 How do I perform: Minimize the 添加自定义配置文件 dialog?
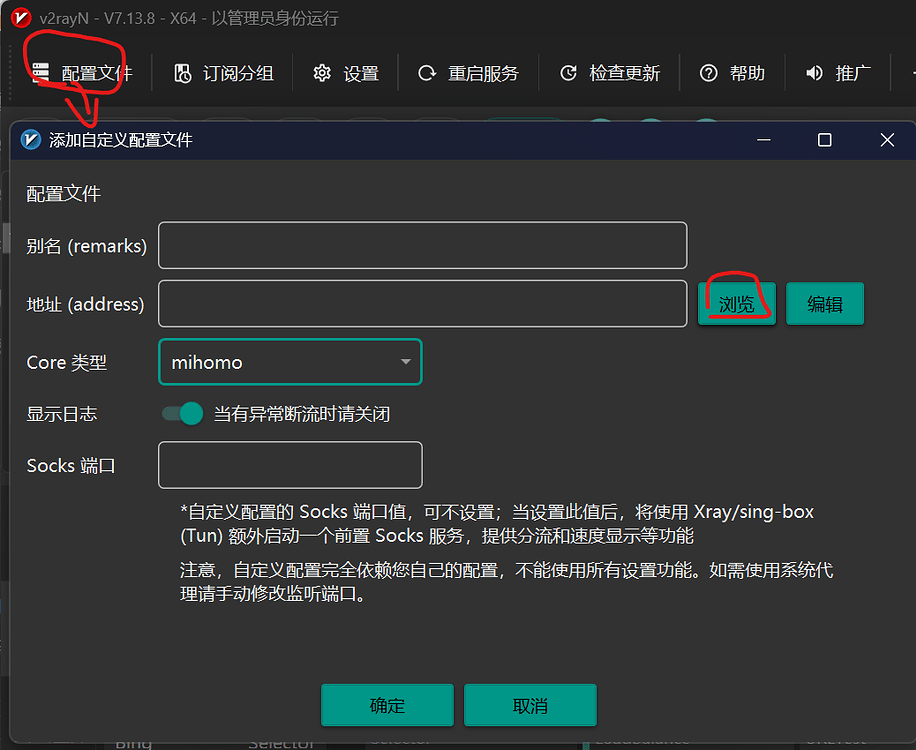(x=764, y=140)
